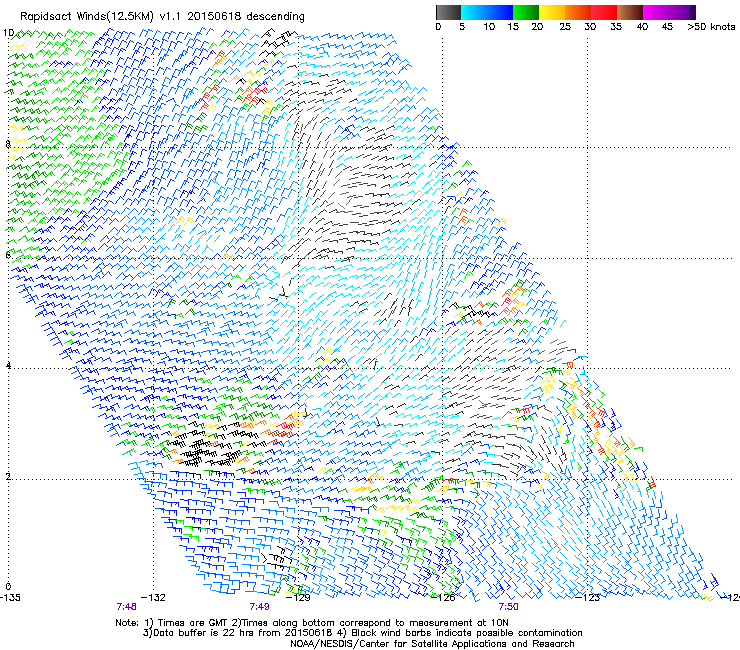Click the latitude '10' axis label
740x650 pixels.
click(x=8, y=33)
